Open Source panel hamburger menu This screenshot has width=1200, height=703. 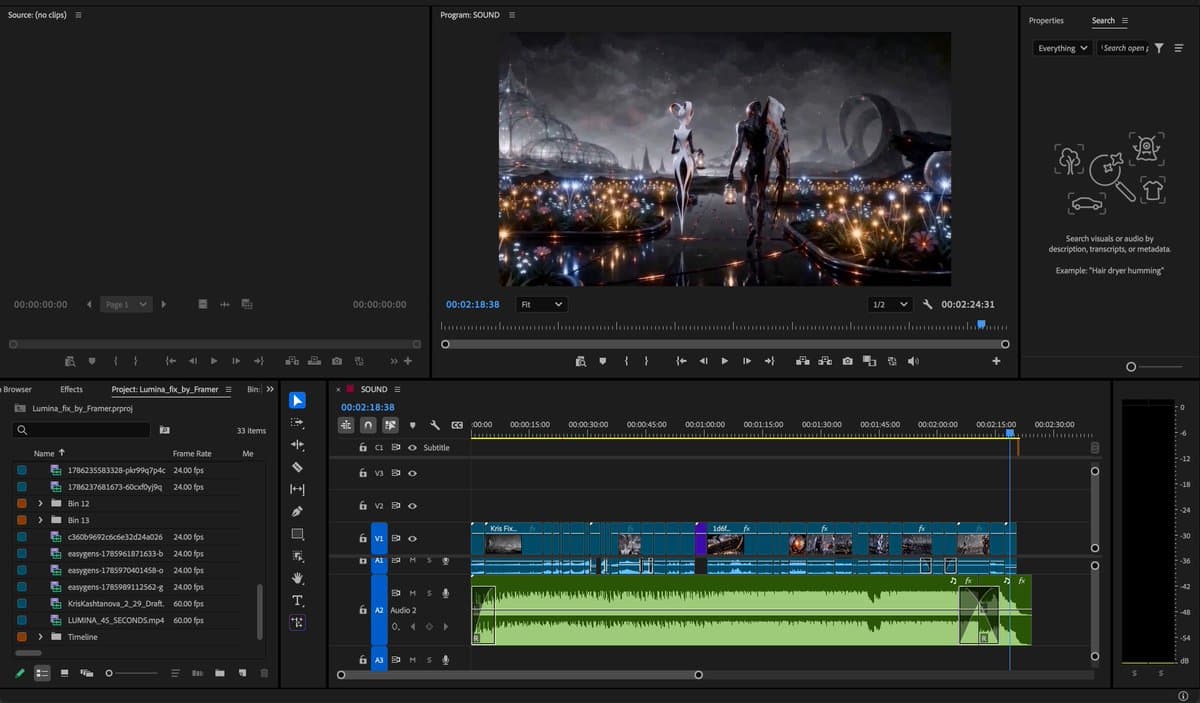coord(79,15)
